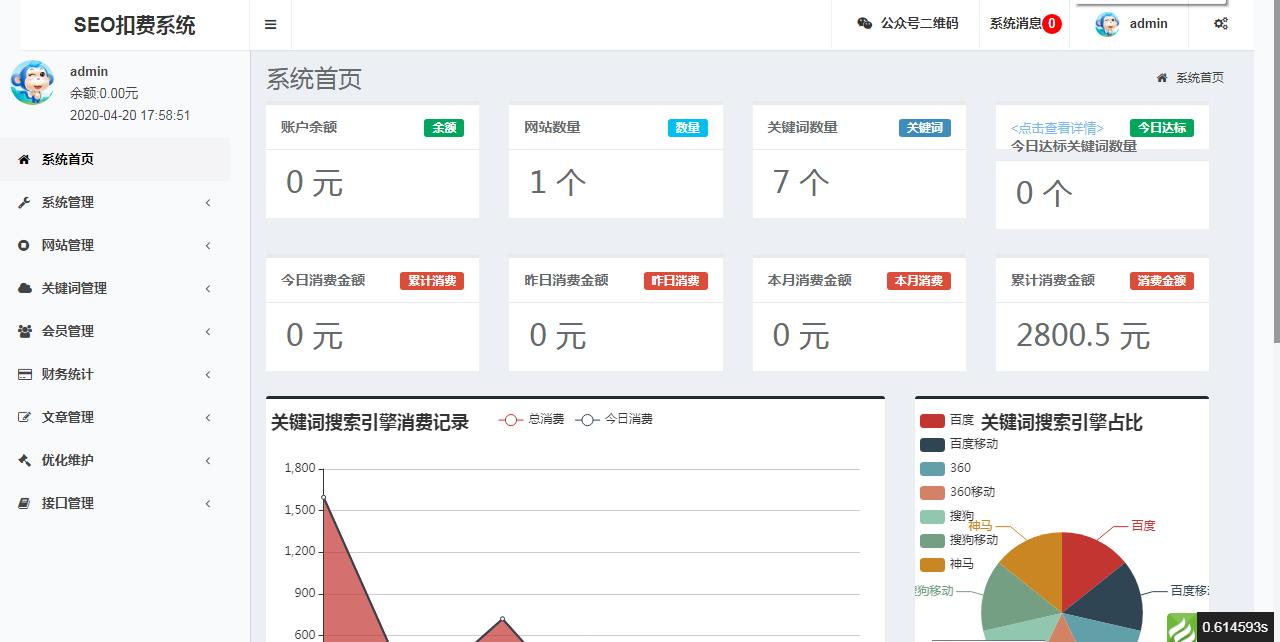Click the blue 数量 badge
Viewport: 1280px width, 642px height.
coord(688,128)
